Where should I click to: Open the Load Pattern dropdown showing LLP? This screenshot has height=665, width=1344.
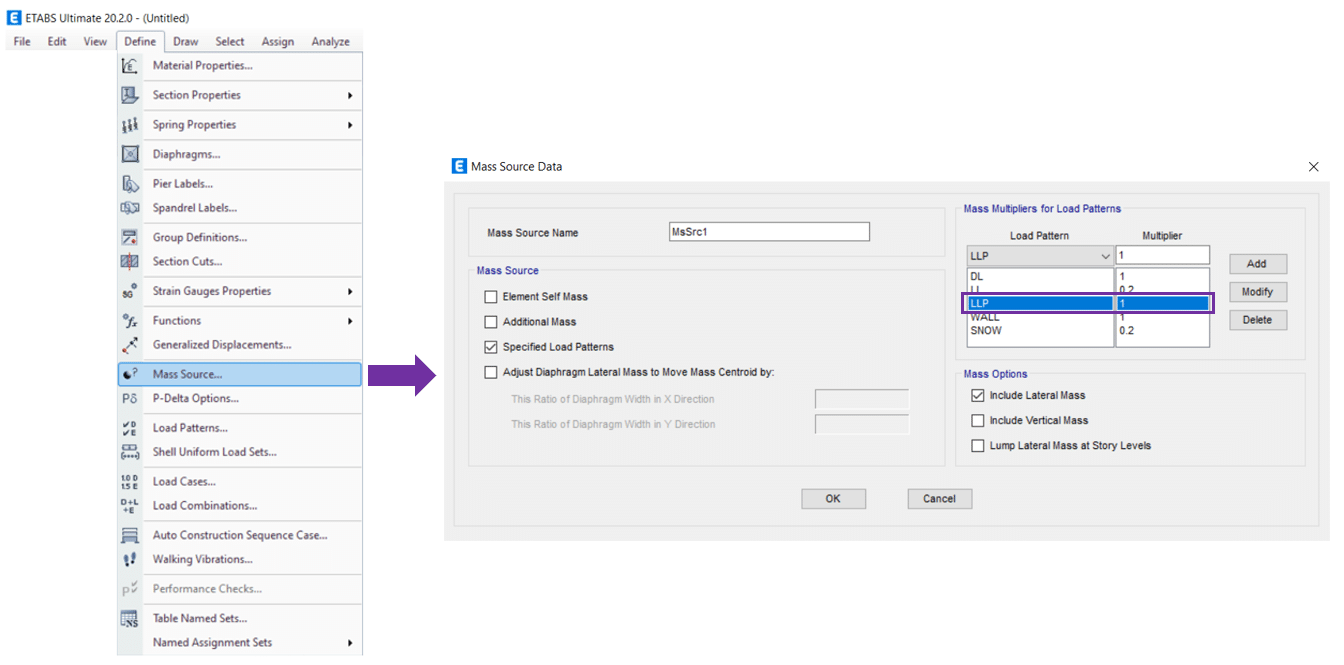(1040, 256)
